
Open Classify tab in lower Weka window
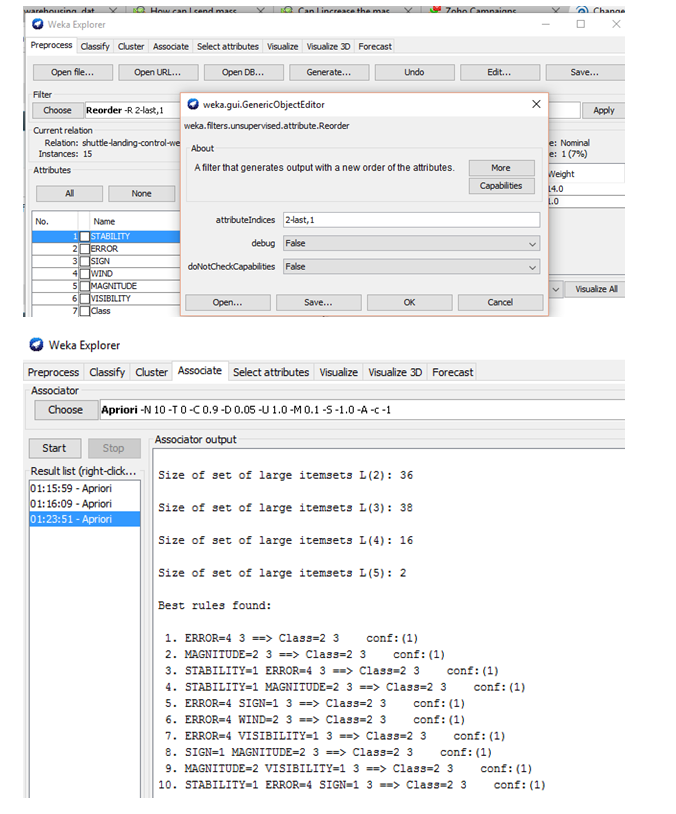(x=107, y=373)
